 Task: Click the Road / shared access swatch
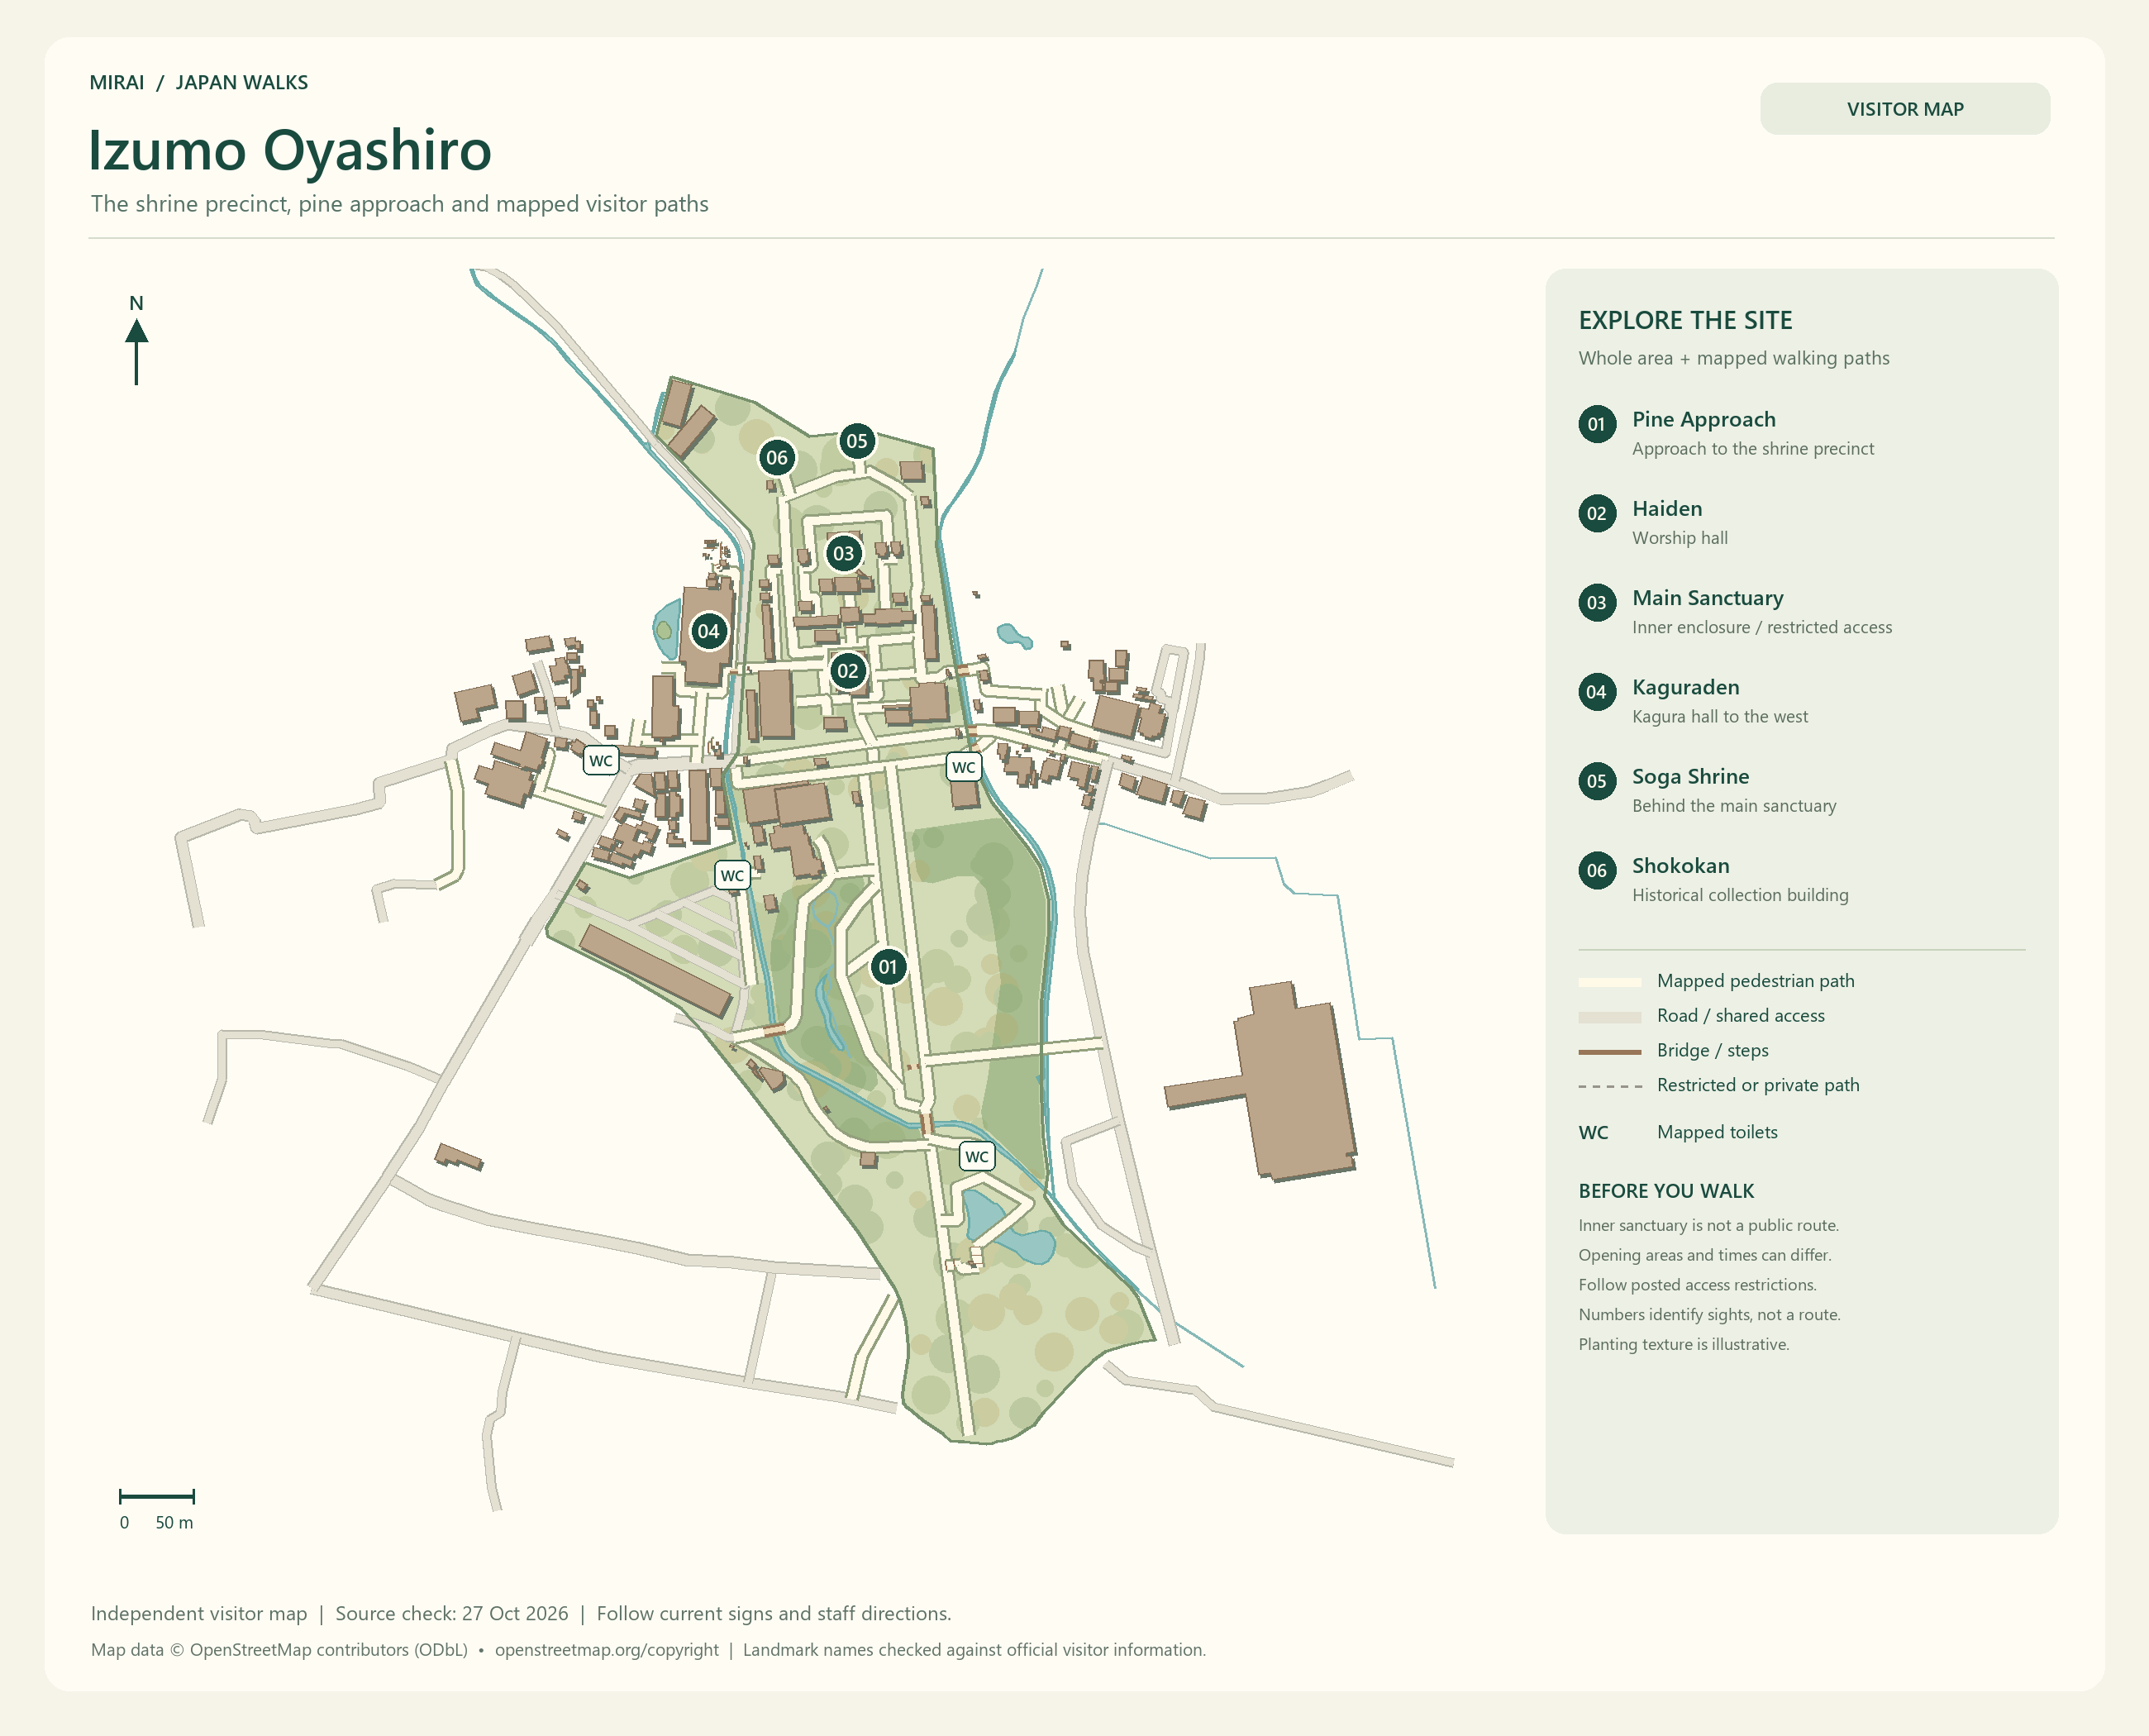tap(1610, 1017)
